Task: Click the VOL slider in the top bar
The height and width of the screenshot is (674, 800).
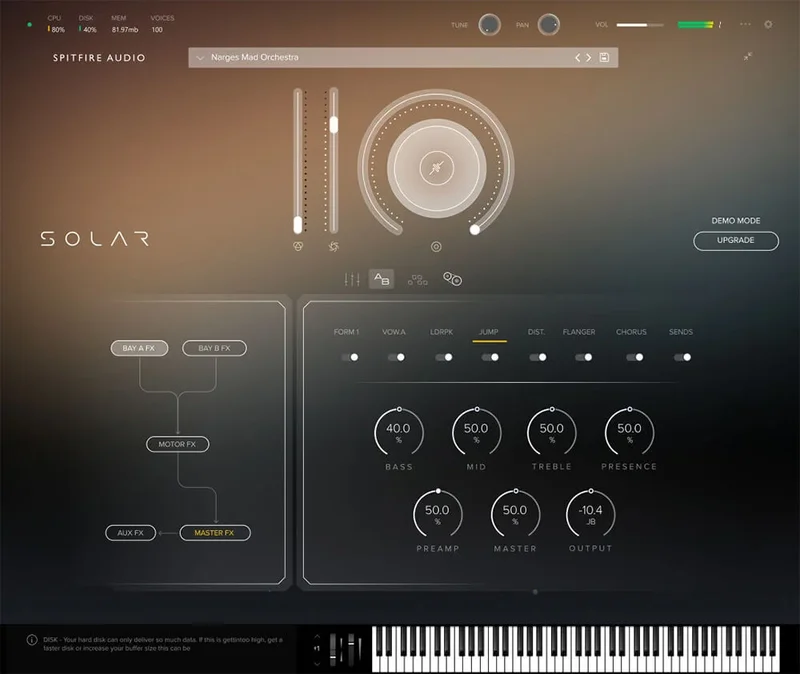Action: click(x=640, y=24)
